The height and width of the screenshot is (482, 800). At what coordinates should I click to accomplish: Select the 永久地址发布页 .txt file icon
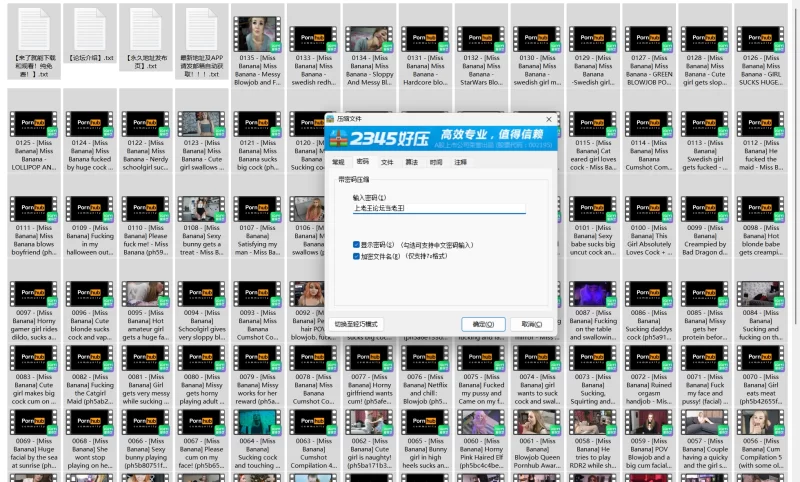coord(146,29)
